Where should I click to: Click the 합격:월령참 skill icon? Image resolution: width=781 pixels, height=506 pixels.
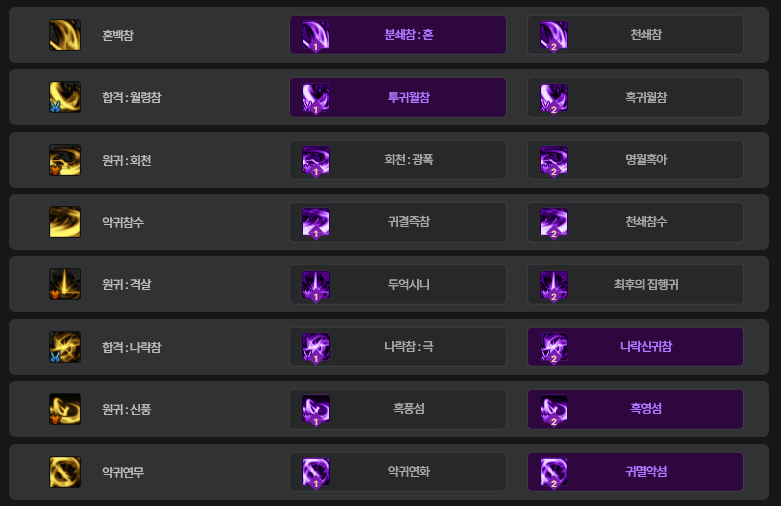click(65, 97)
